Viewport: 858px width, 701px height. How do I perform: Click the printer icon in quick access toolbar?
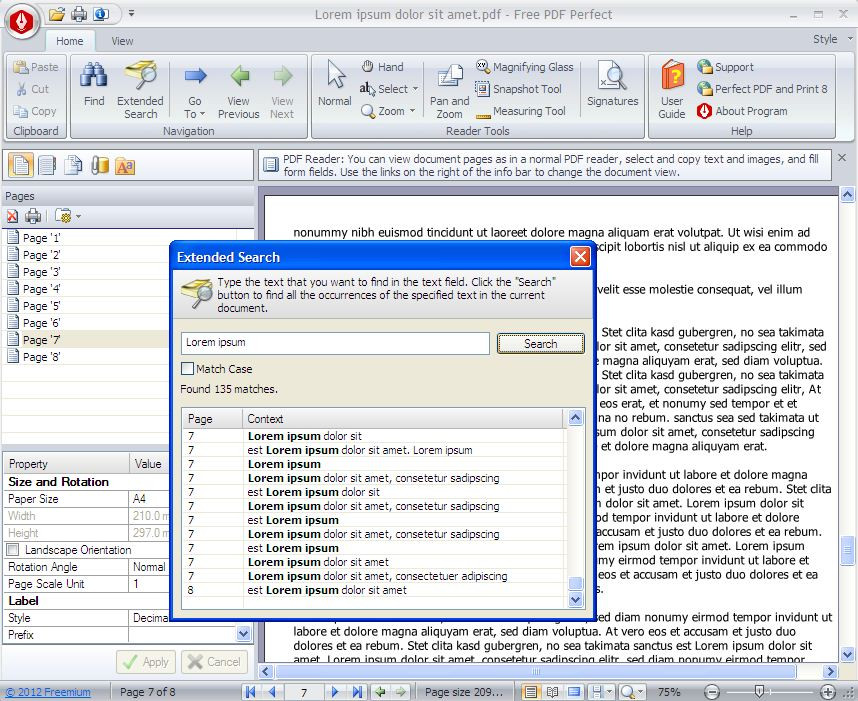(x=79, y=14)
